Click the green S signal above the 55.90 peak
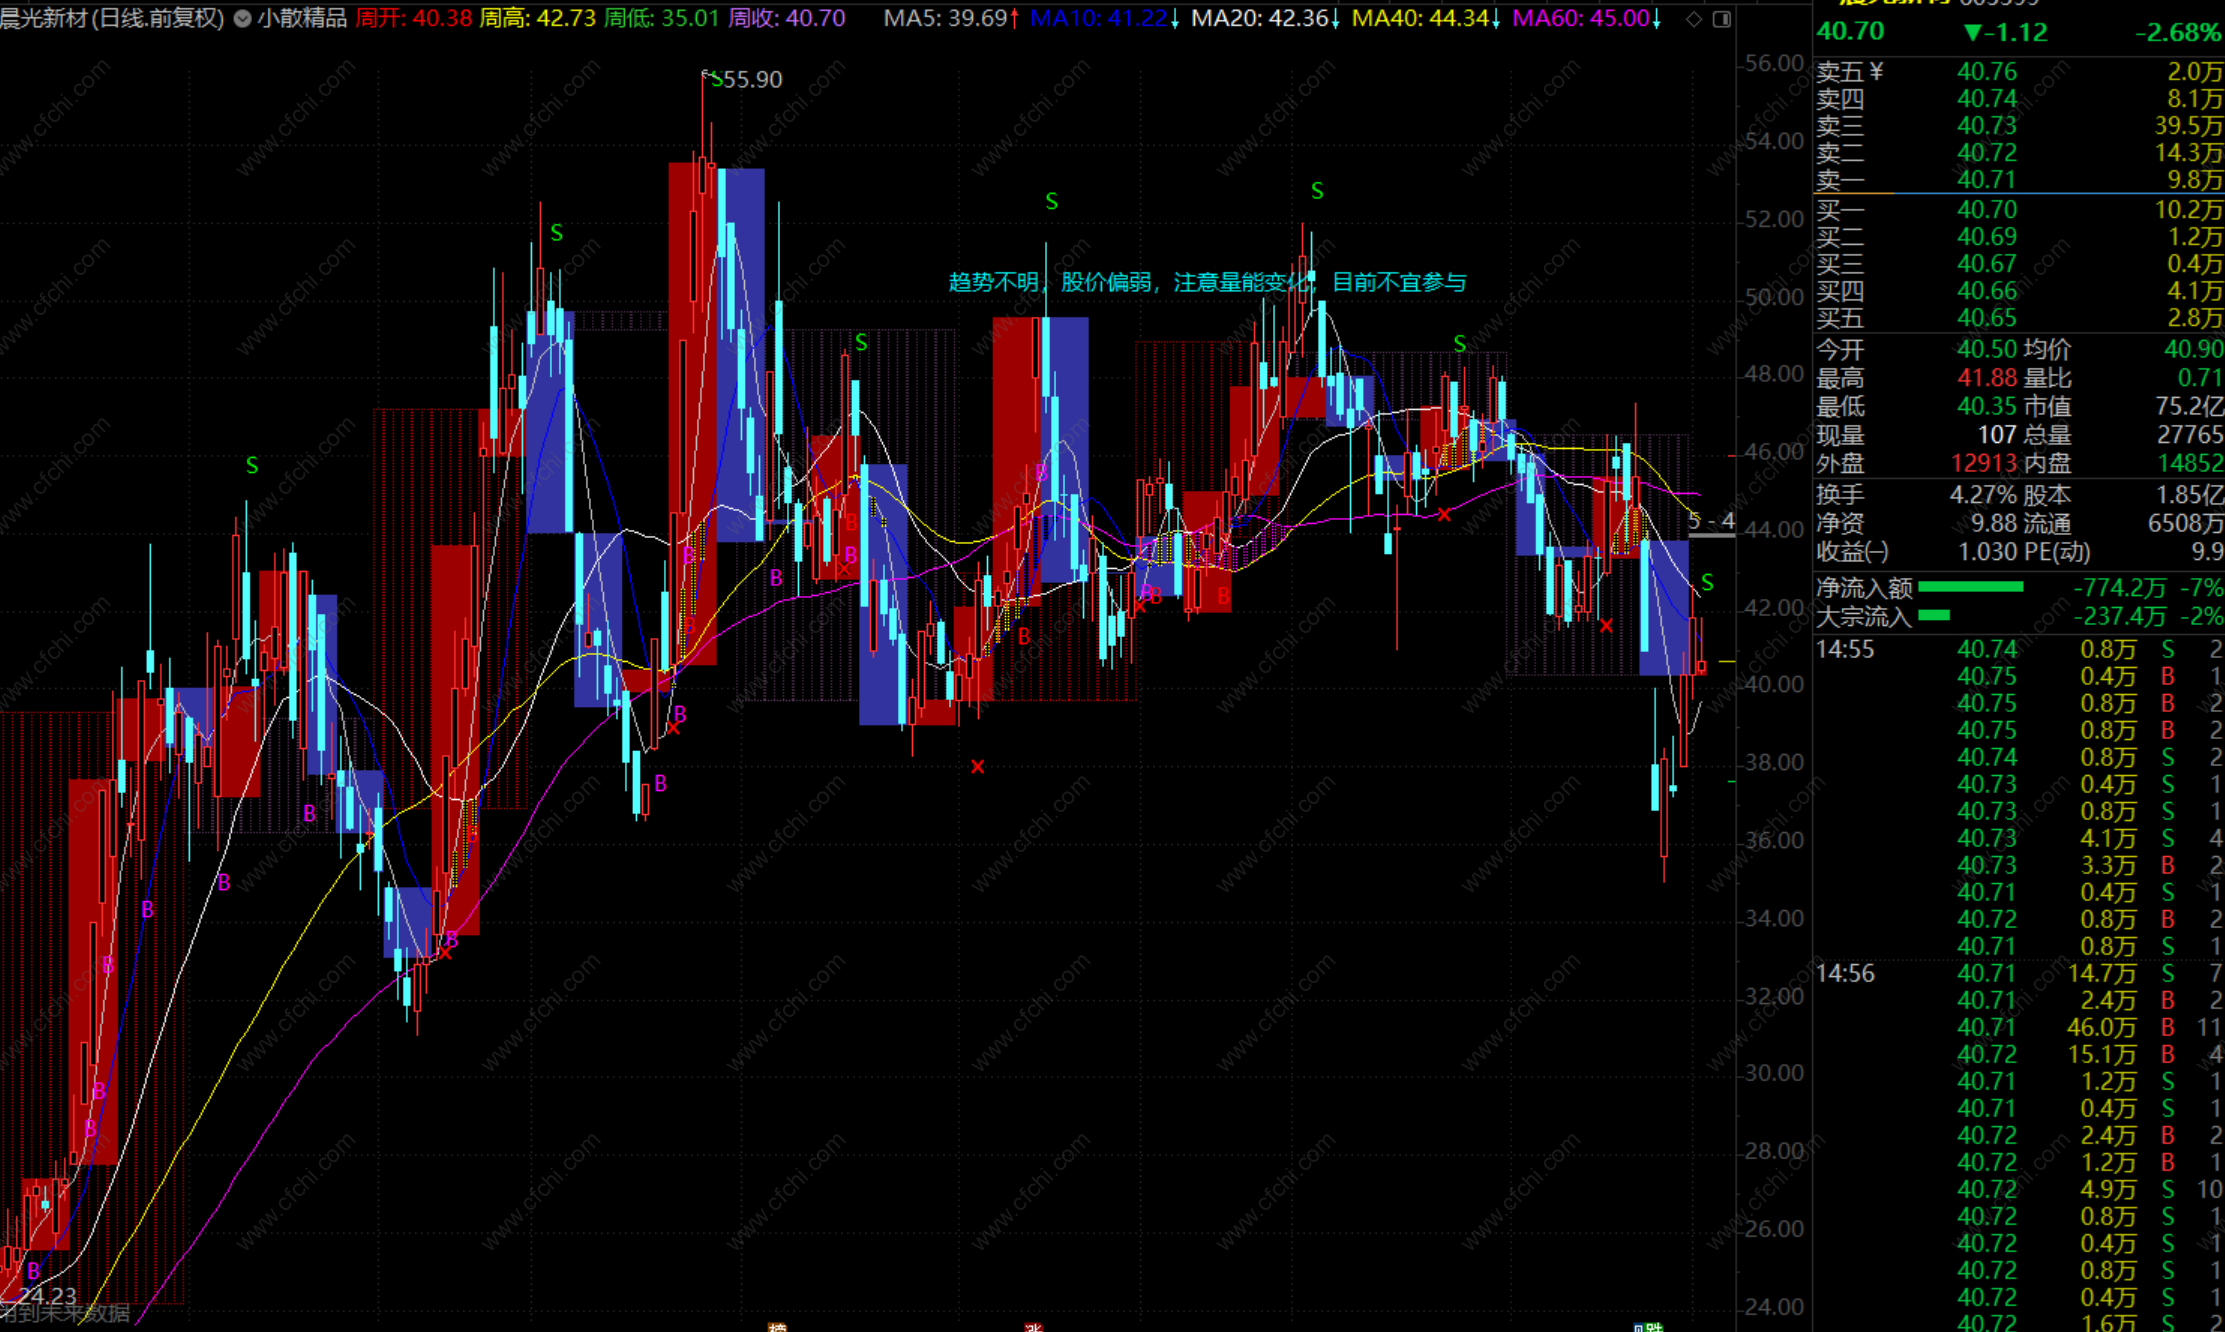 click(x=716, y=80)
